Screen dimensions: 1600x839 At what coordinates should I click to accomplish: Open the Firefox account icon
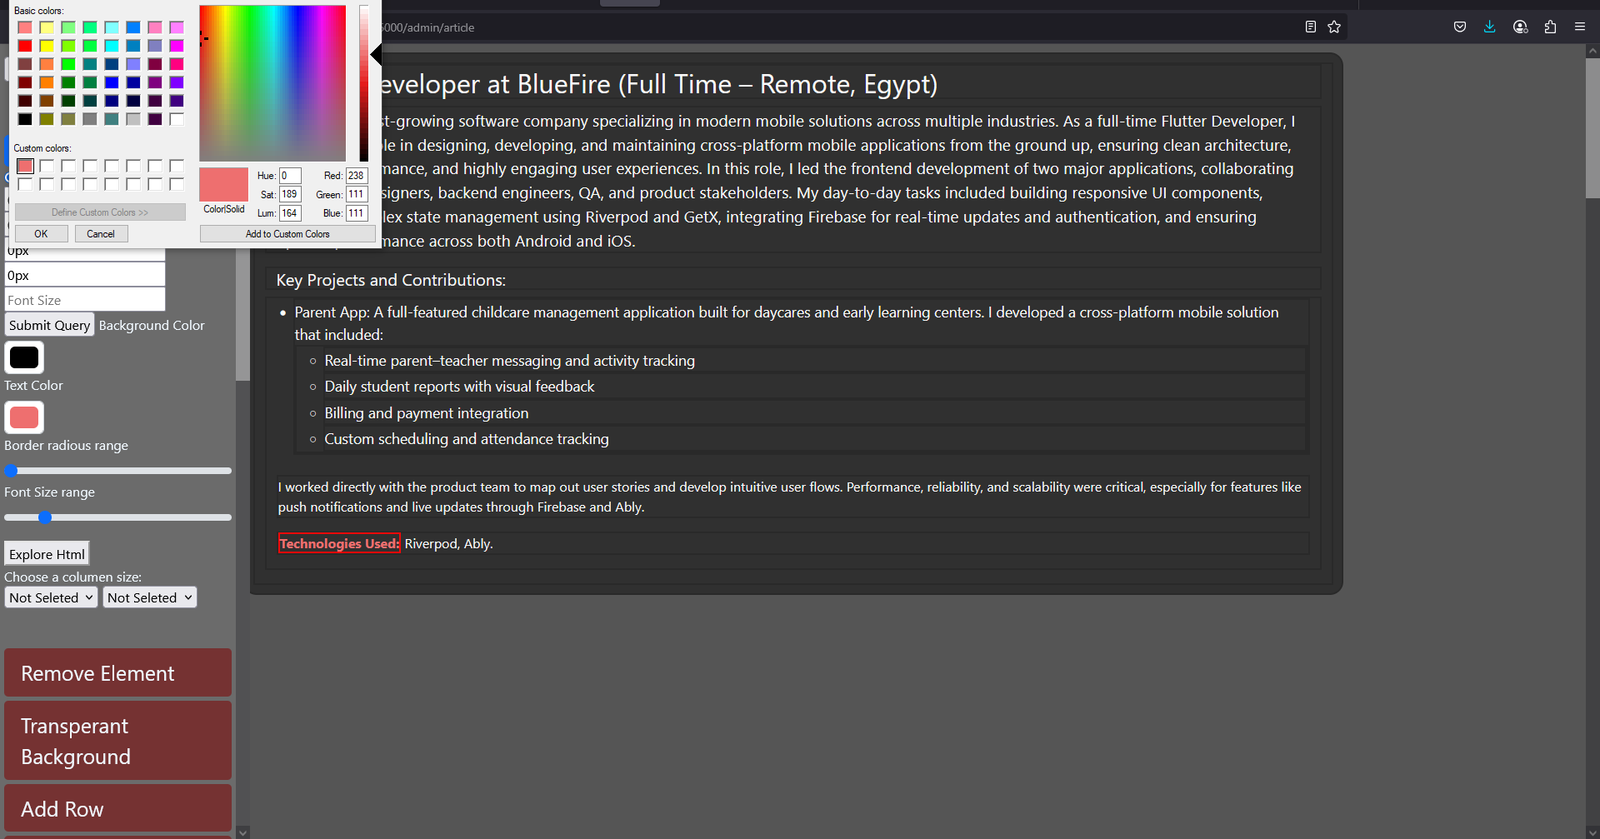(1520, 27)
